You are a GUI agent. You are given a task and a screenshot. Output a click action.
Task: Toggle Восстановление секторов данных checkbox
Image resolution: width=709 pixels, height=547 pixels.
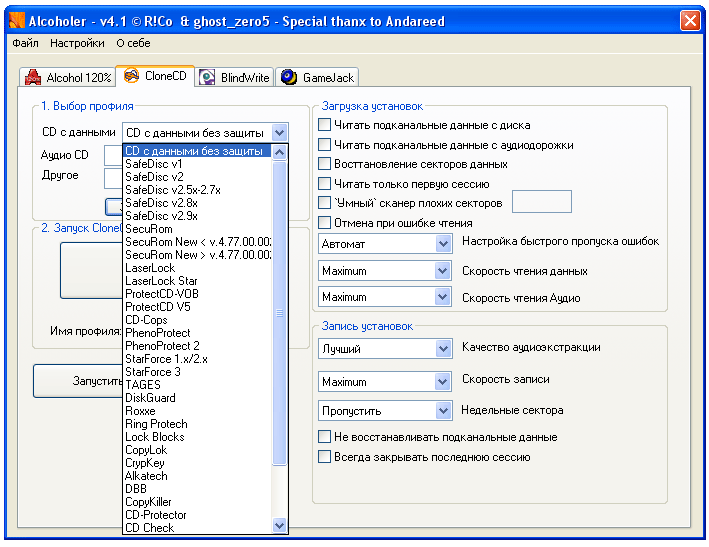point(324,164)
